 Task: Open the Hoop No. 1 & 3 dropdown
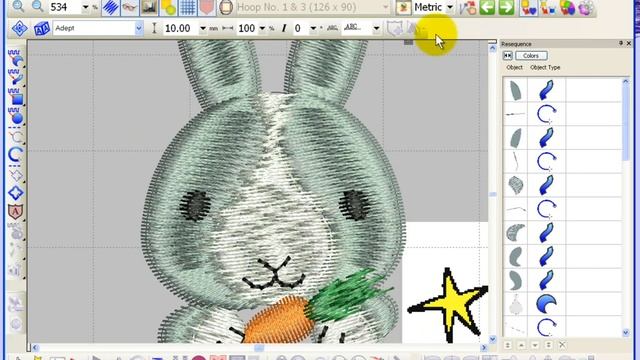pyautogui.click(x=385, y=7)
